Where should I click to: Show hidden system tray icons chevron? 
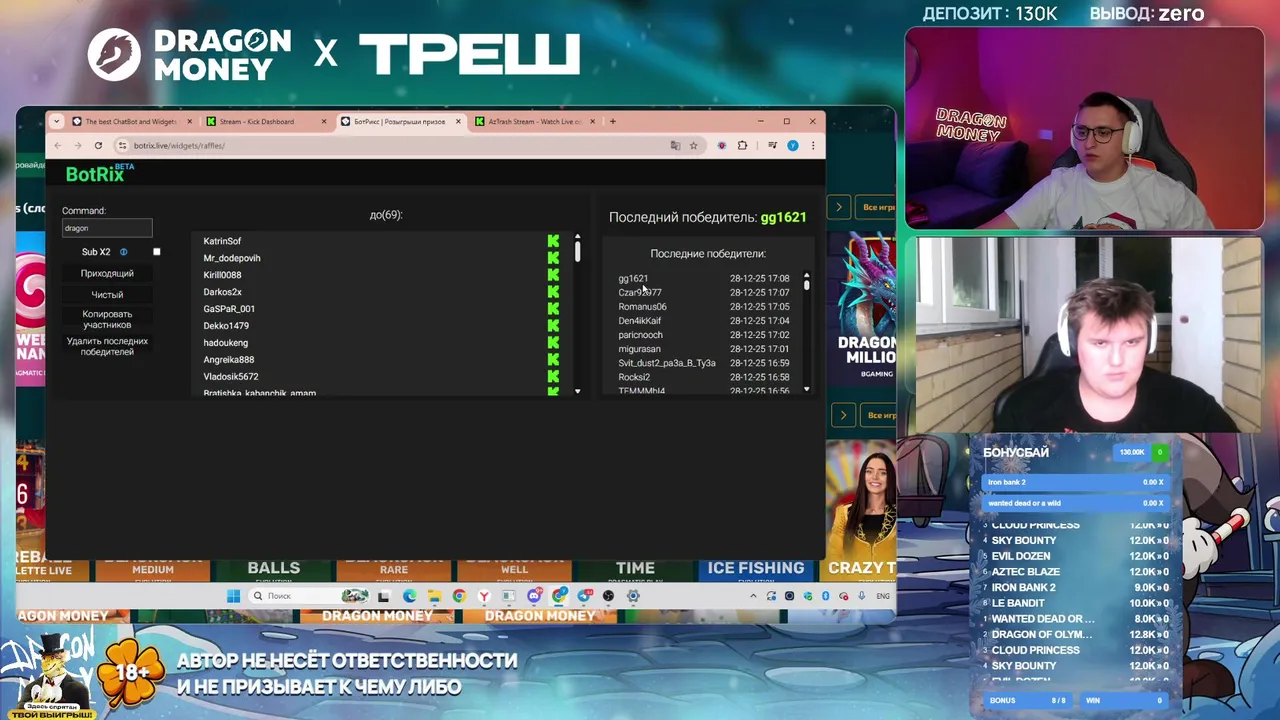pos(753,596)
